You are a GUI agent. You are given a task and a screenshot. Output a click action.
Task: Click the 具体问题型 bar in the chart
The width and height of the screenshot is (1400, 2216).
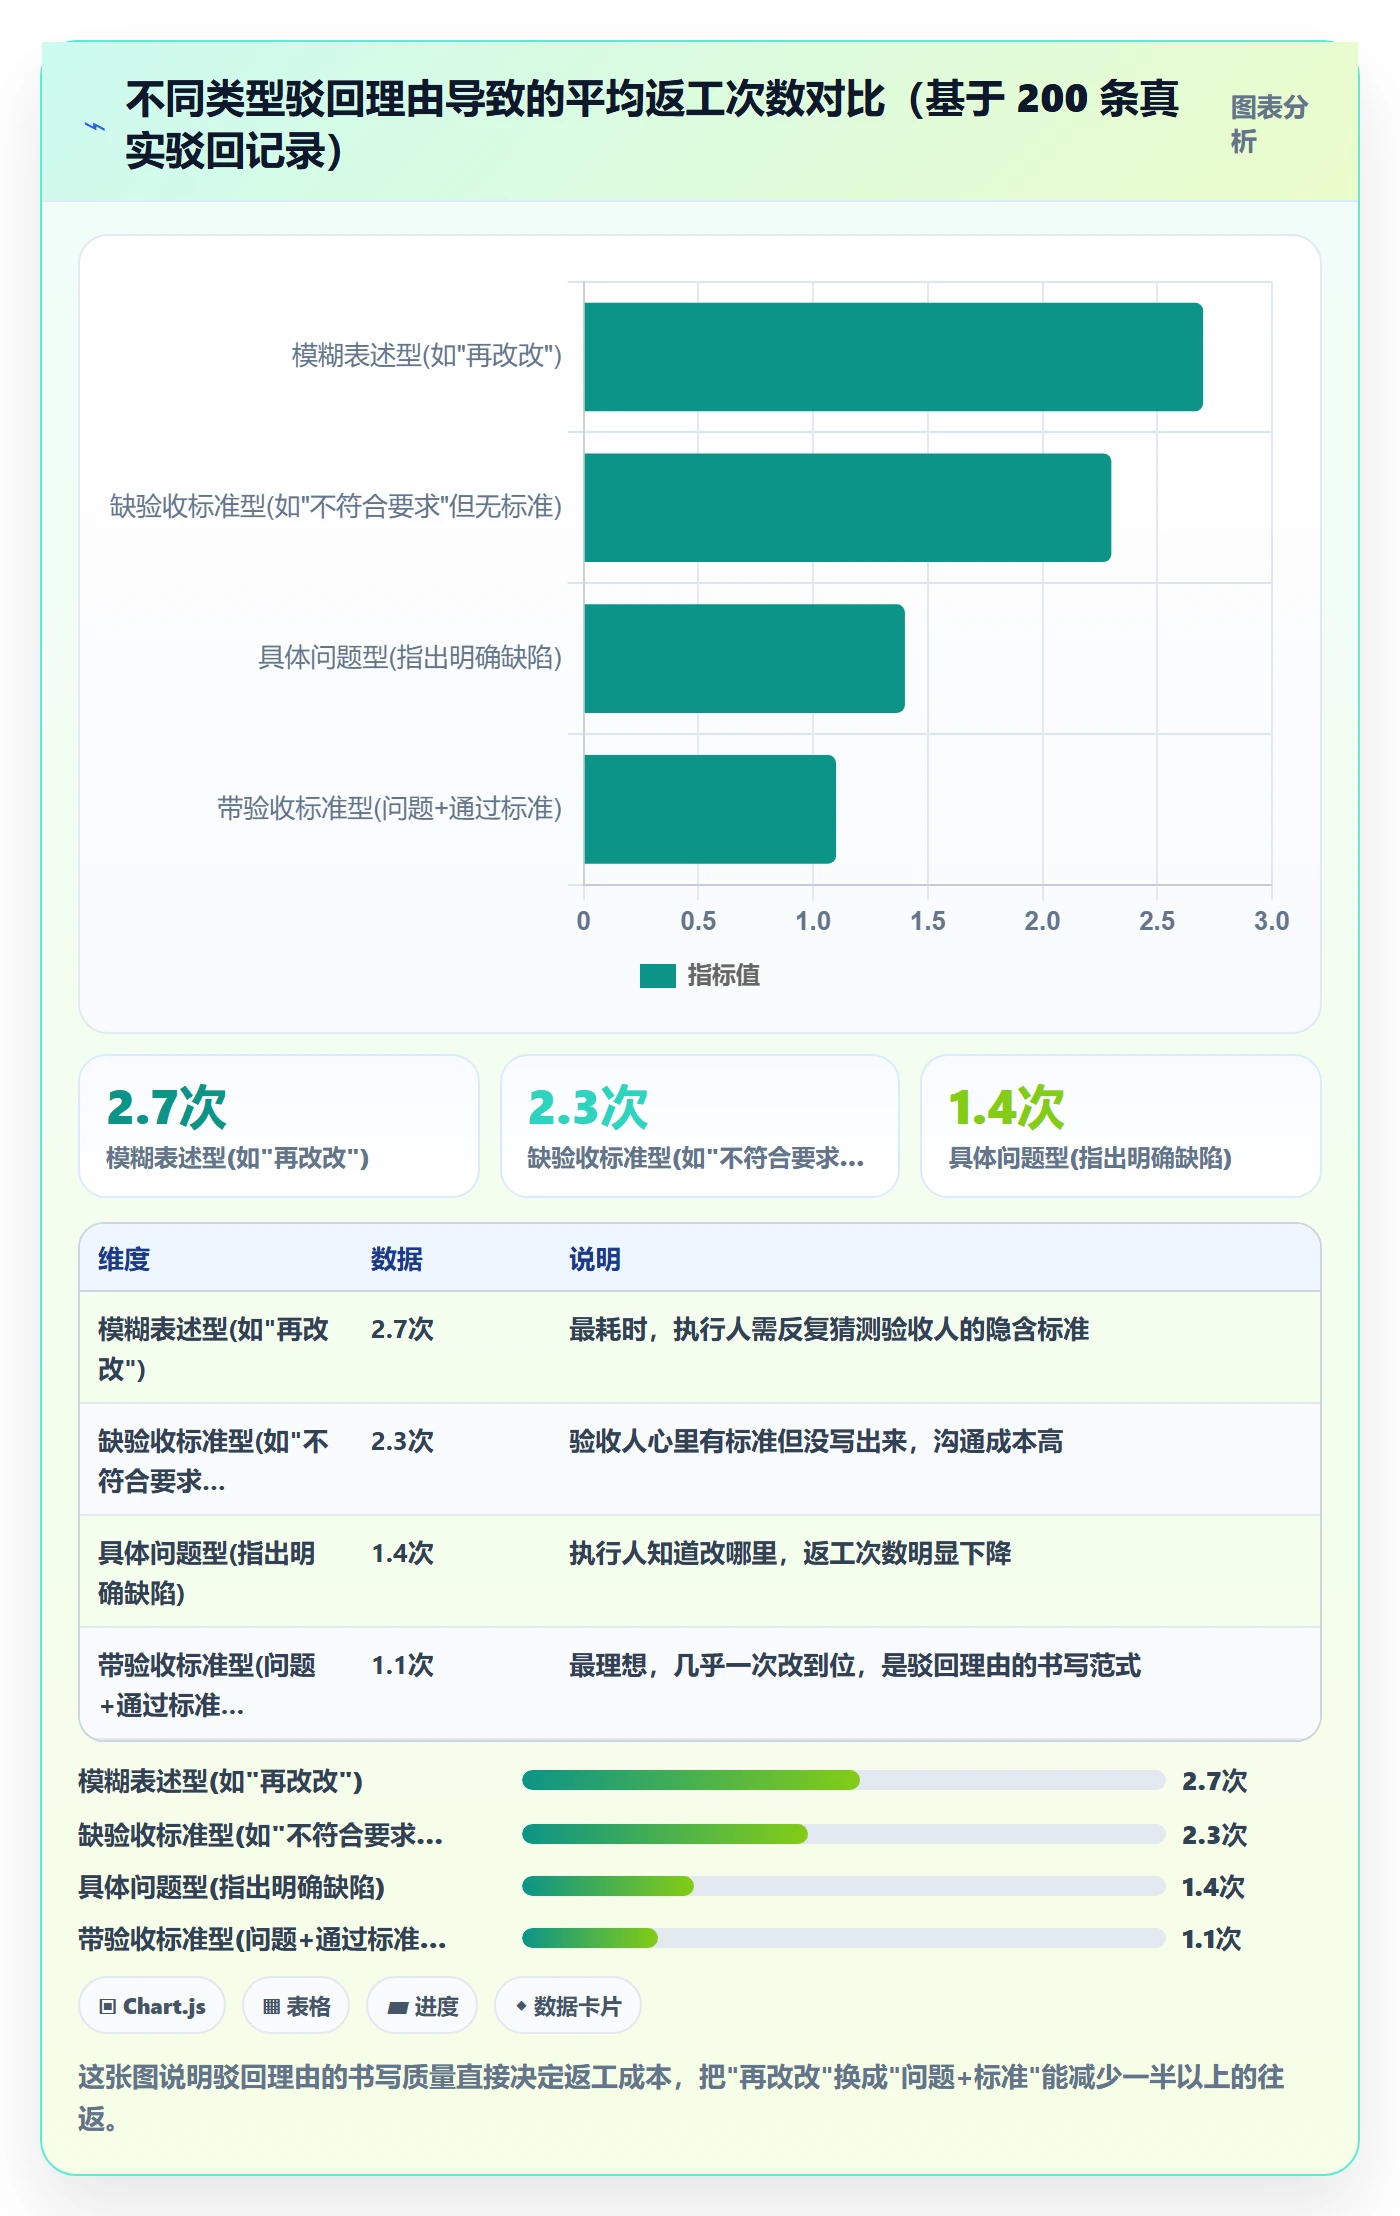(744, 658)
